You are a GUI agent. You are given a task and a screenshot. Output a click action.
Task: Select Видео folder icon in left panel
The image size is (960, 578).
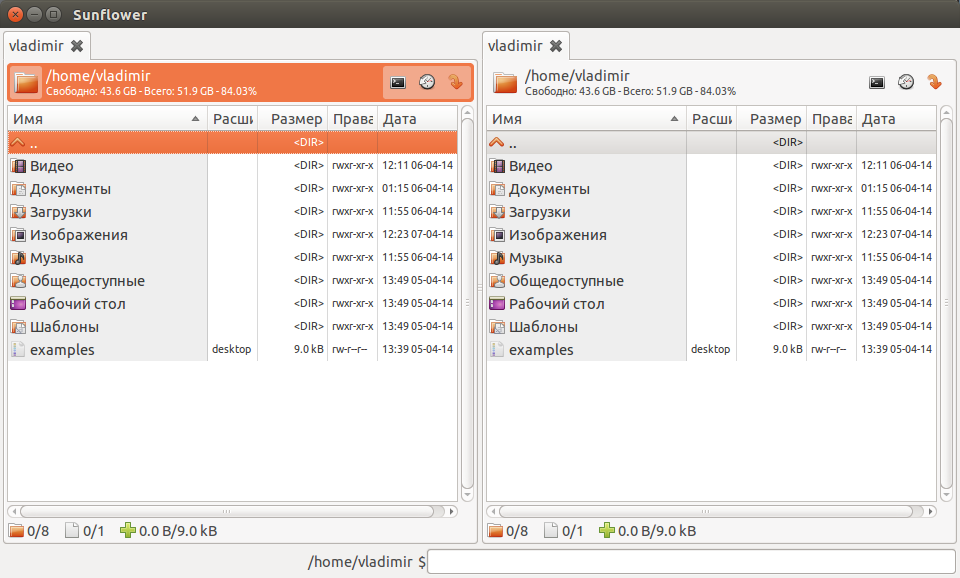pyautogui.click(x=19, y=165)
